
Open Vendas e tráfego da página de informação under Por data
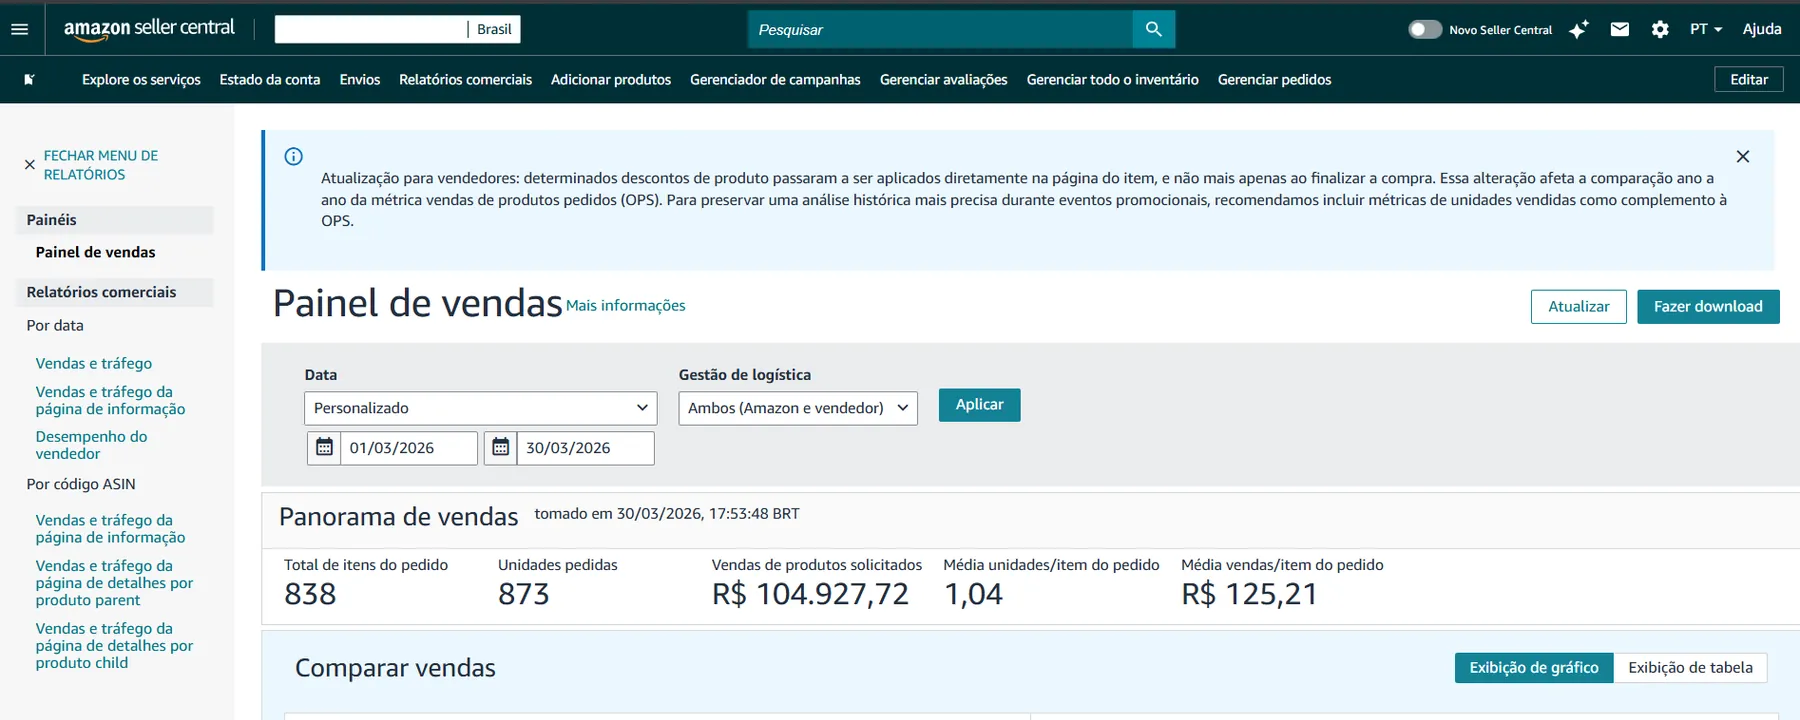pyautogui.click(x=110, y=400)
